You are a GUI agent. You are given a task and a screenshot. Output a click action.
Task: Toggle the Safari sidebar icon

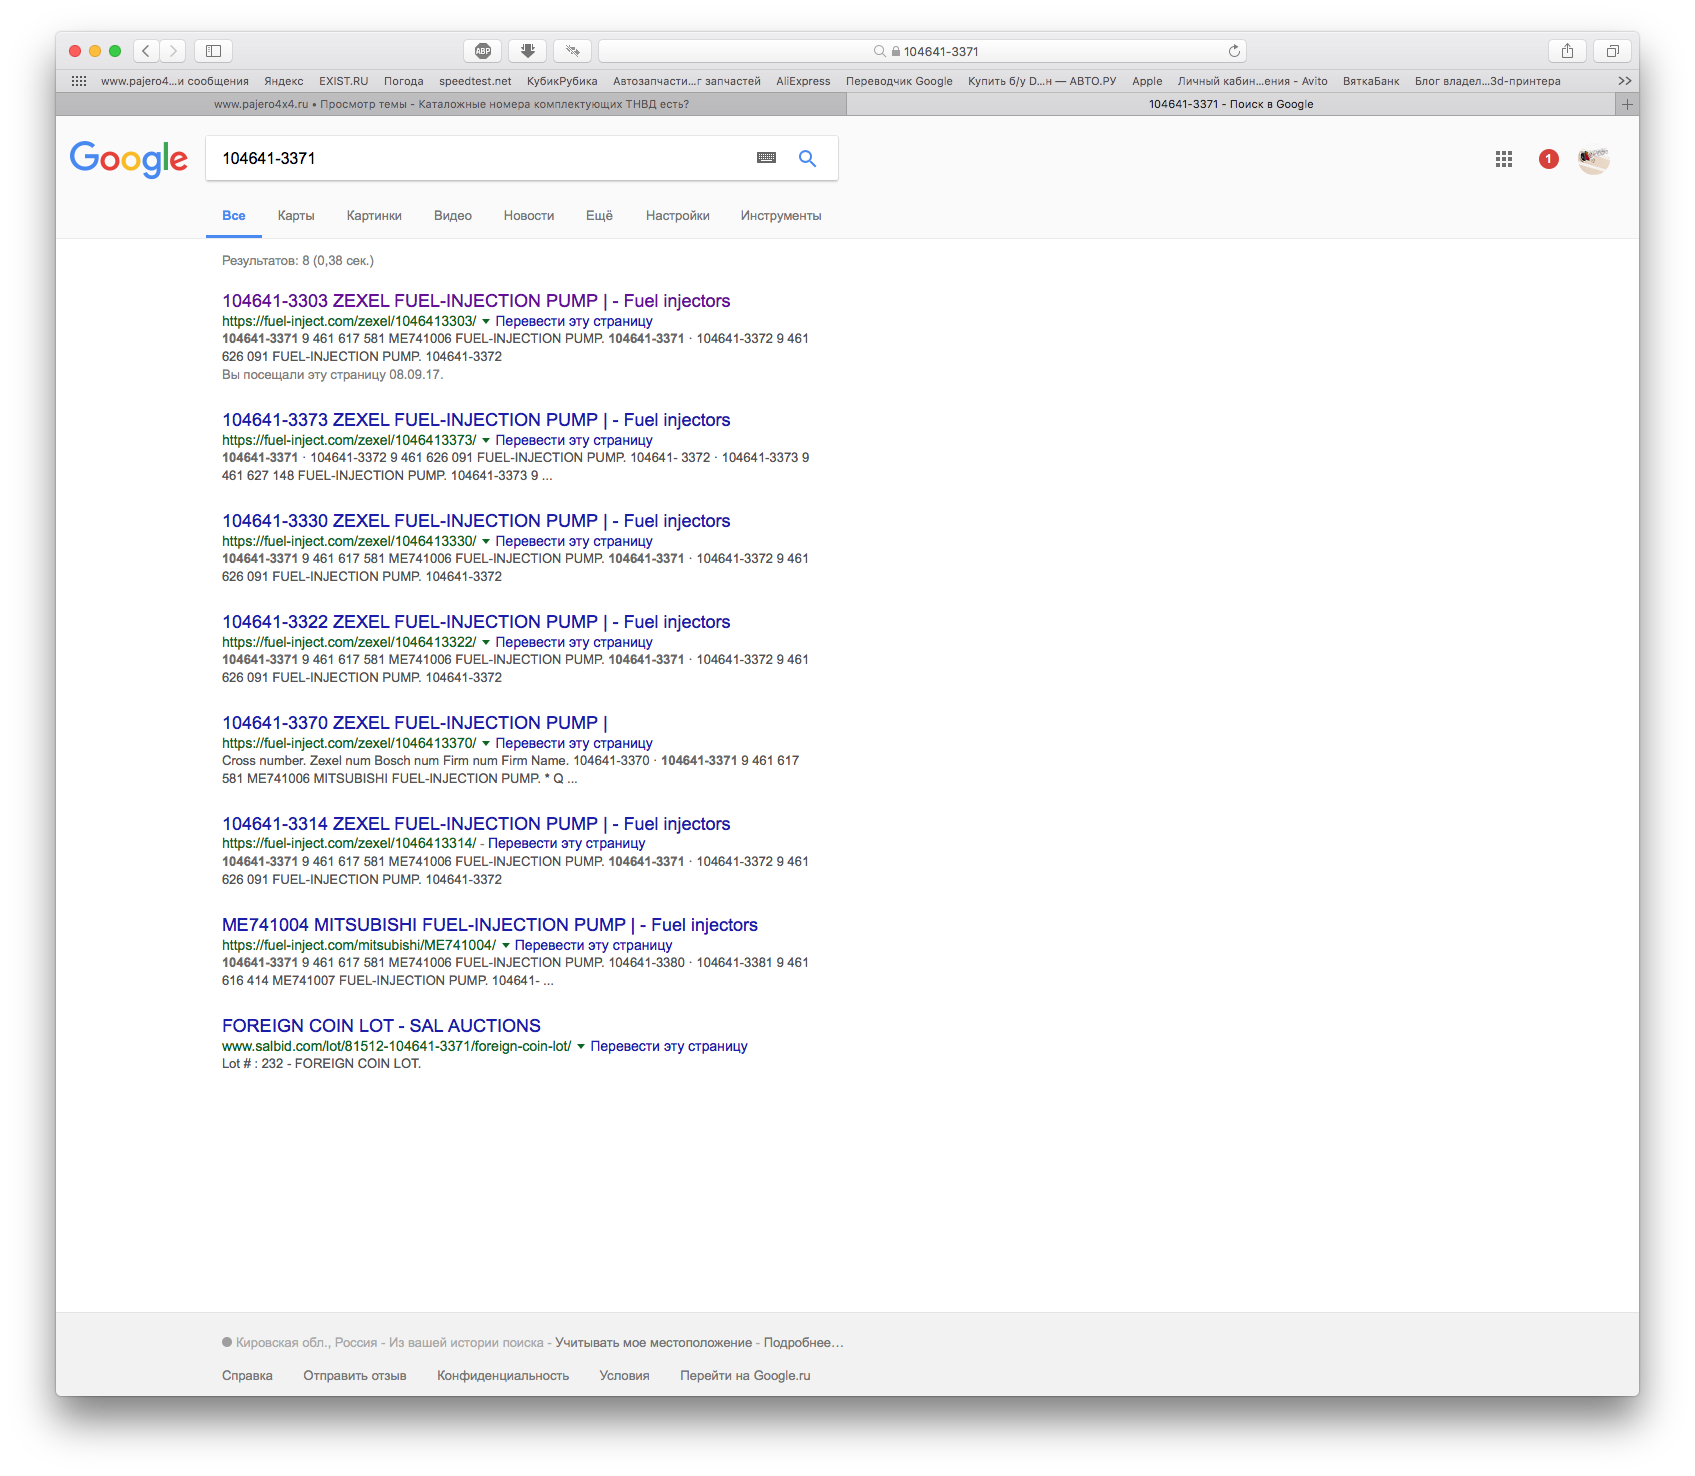[x=213, y=51]
